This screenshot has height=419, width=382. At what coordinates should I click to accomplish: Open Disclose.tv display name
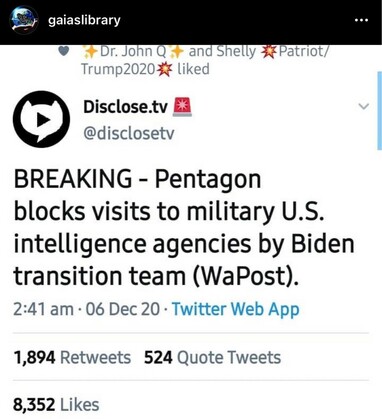click(x=125, y=107)
